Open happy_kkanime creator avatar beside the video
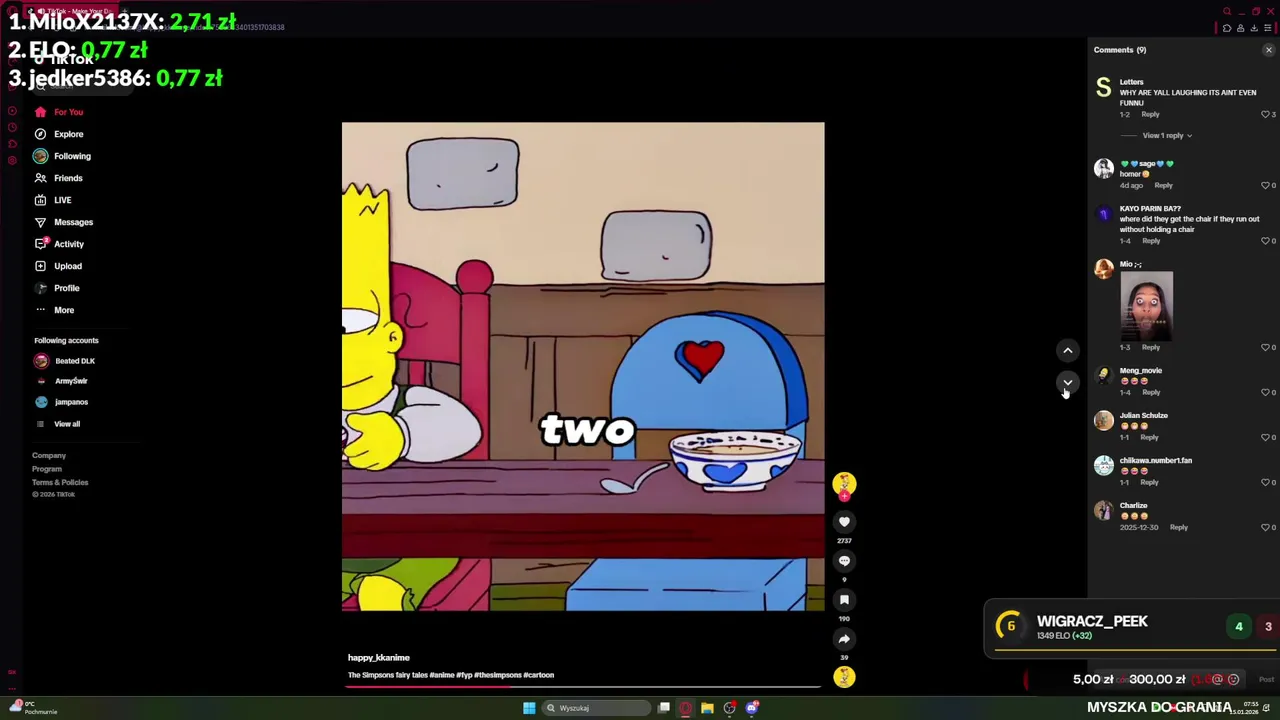This screenshot has width=1280, height=720. 844,484
